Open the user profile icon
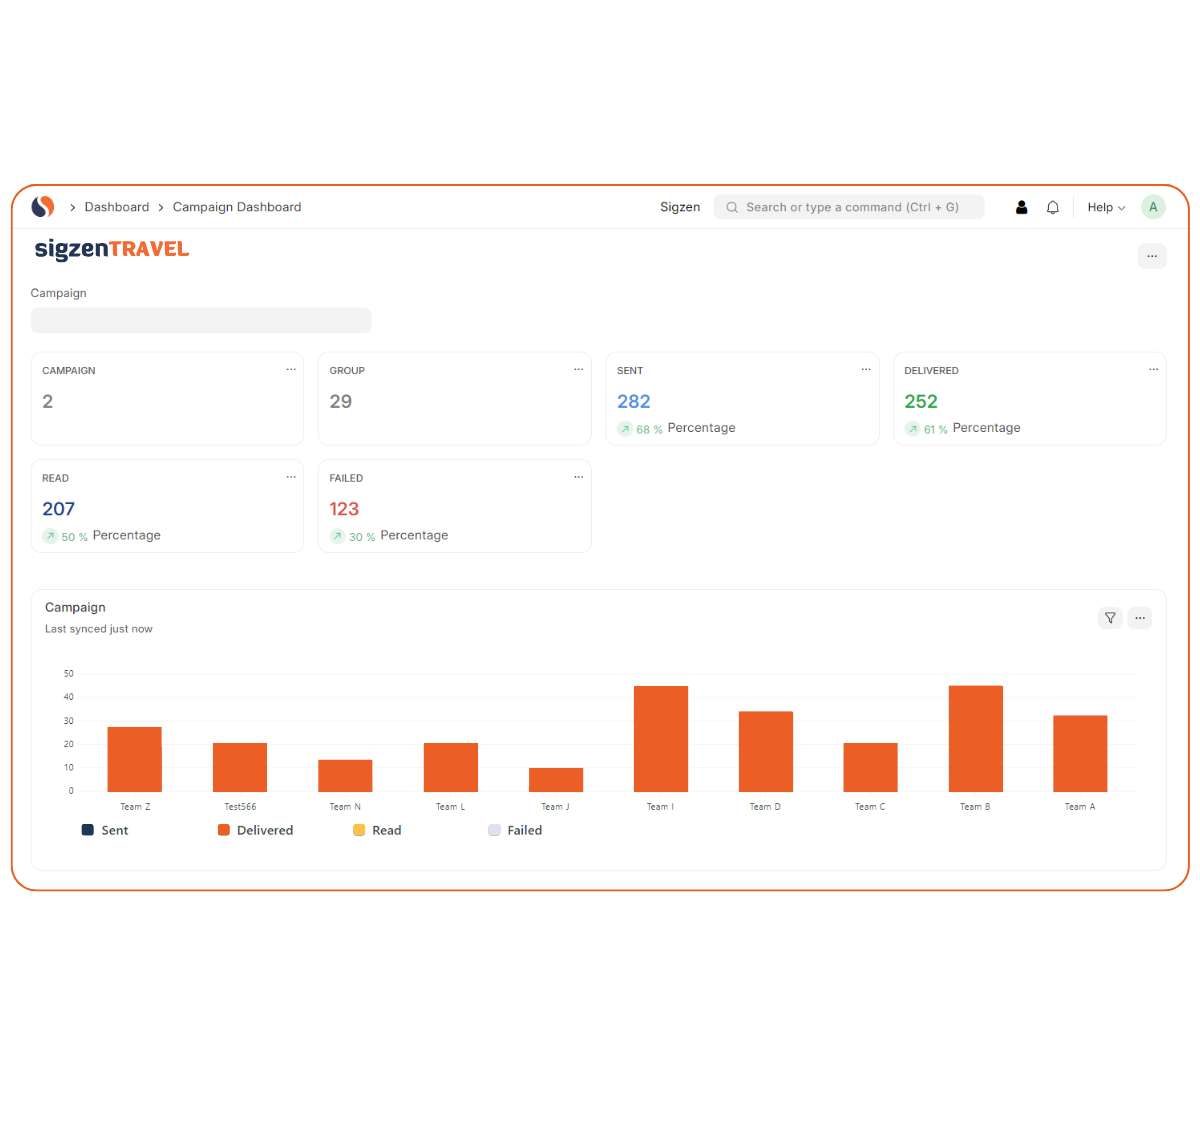The height and width of the screenshot is (1122, 1200). [1021, 207]
